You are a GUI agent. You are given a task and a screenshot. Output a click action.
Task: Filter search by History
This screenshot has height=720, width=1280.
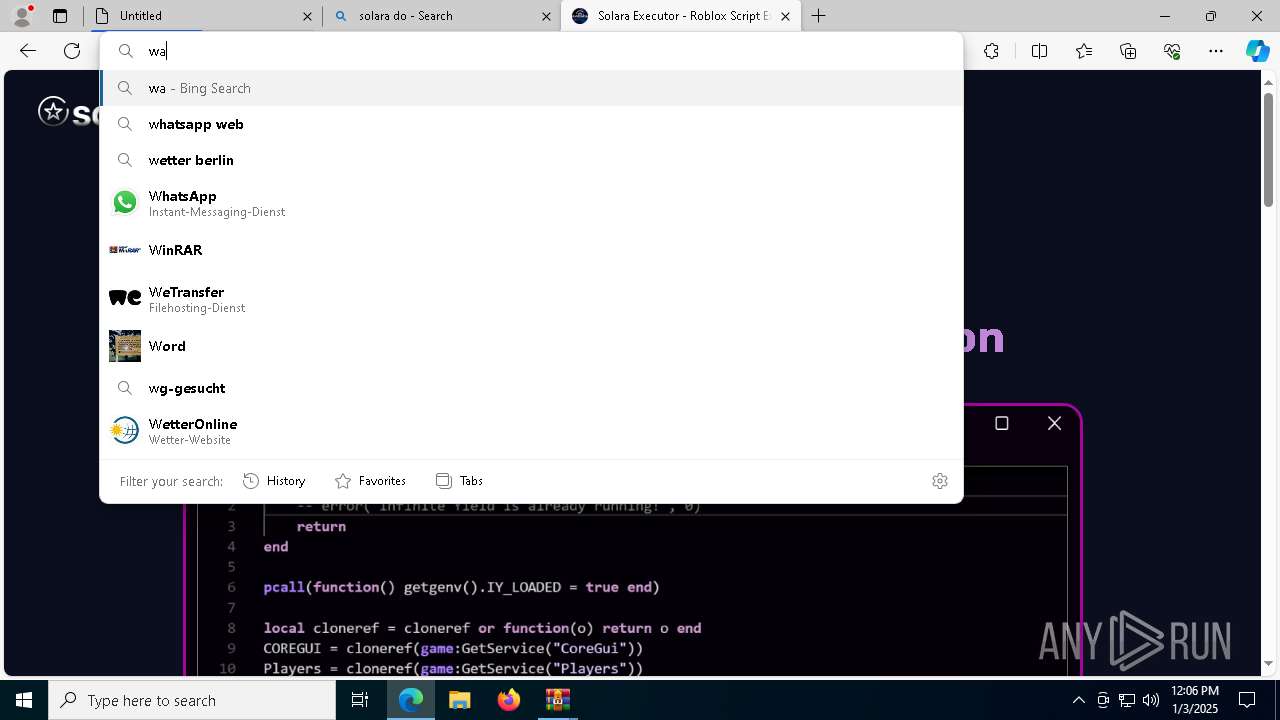(275, 481)
